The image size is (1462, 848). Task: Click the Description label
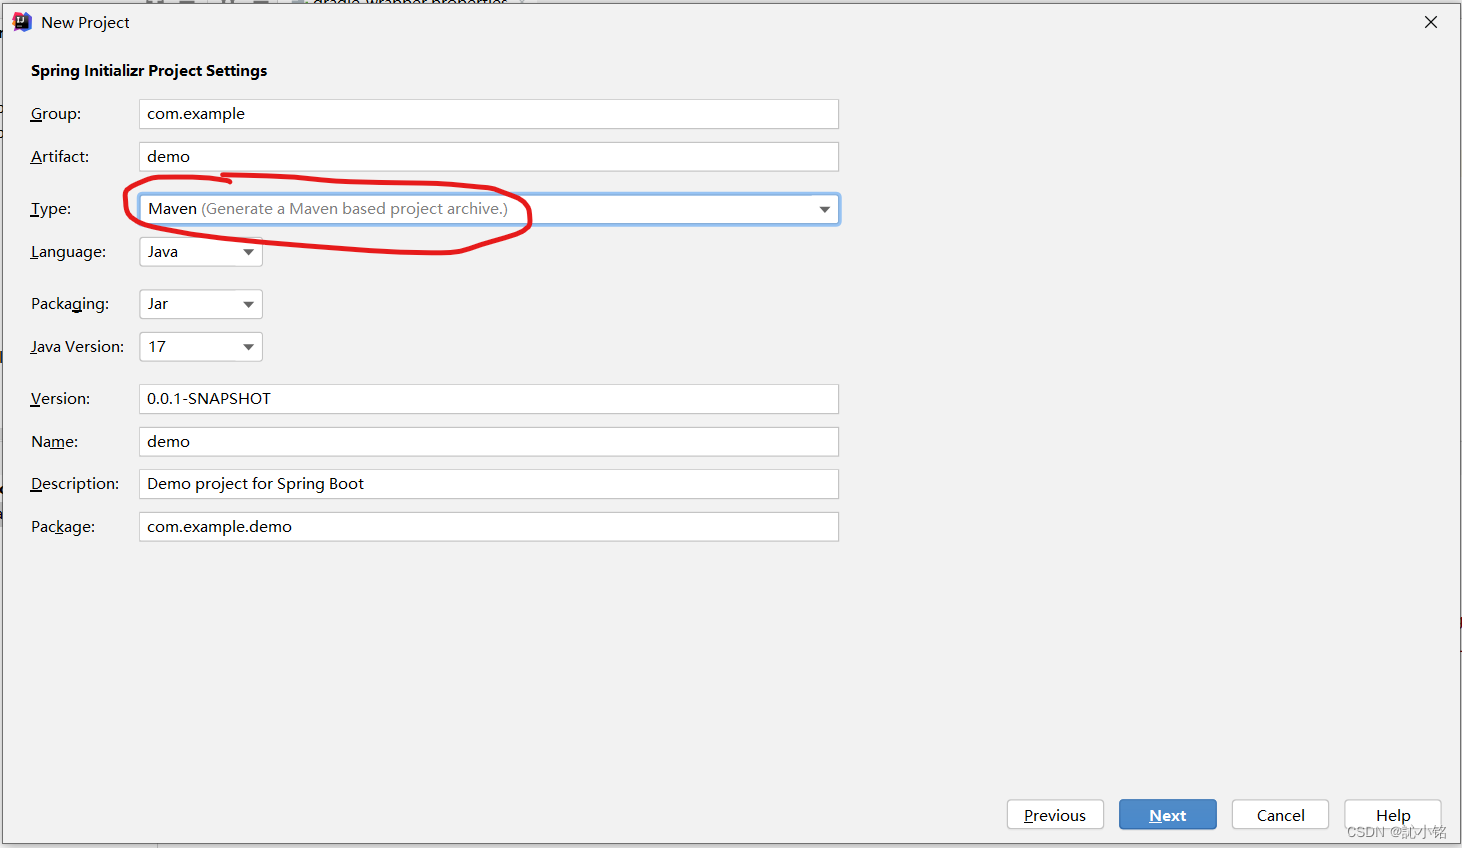(75, 484)
